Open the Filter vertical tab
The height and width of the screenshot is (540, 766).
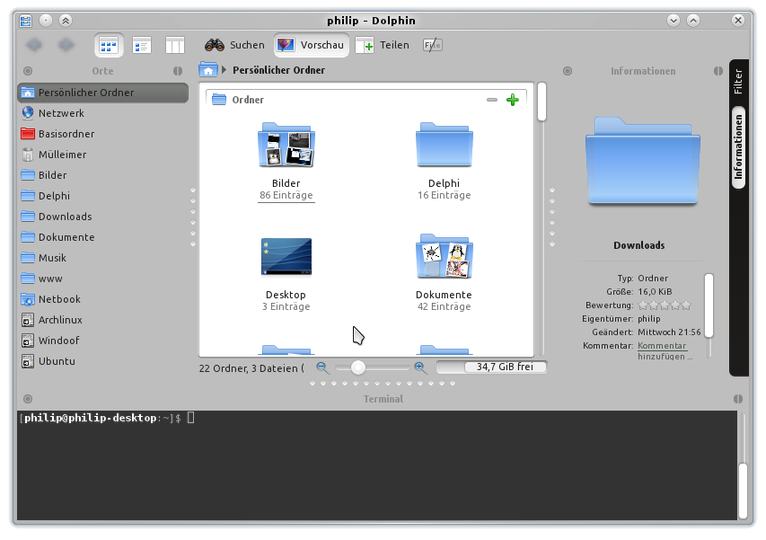pos(738,82)
